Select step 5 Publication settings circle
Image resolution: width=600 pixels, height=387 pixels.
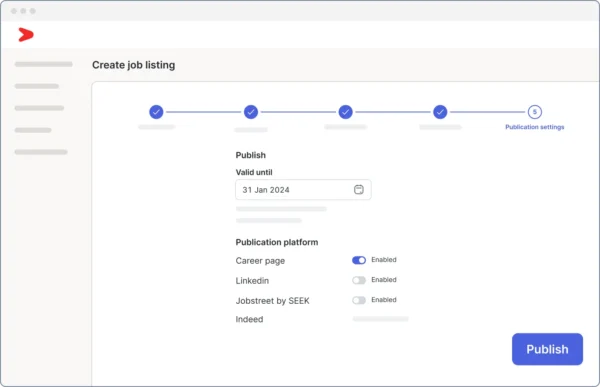[535, 112]
